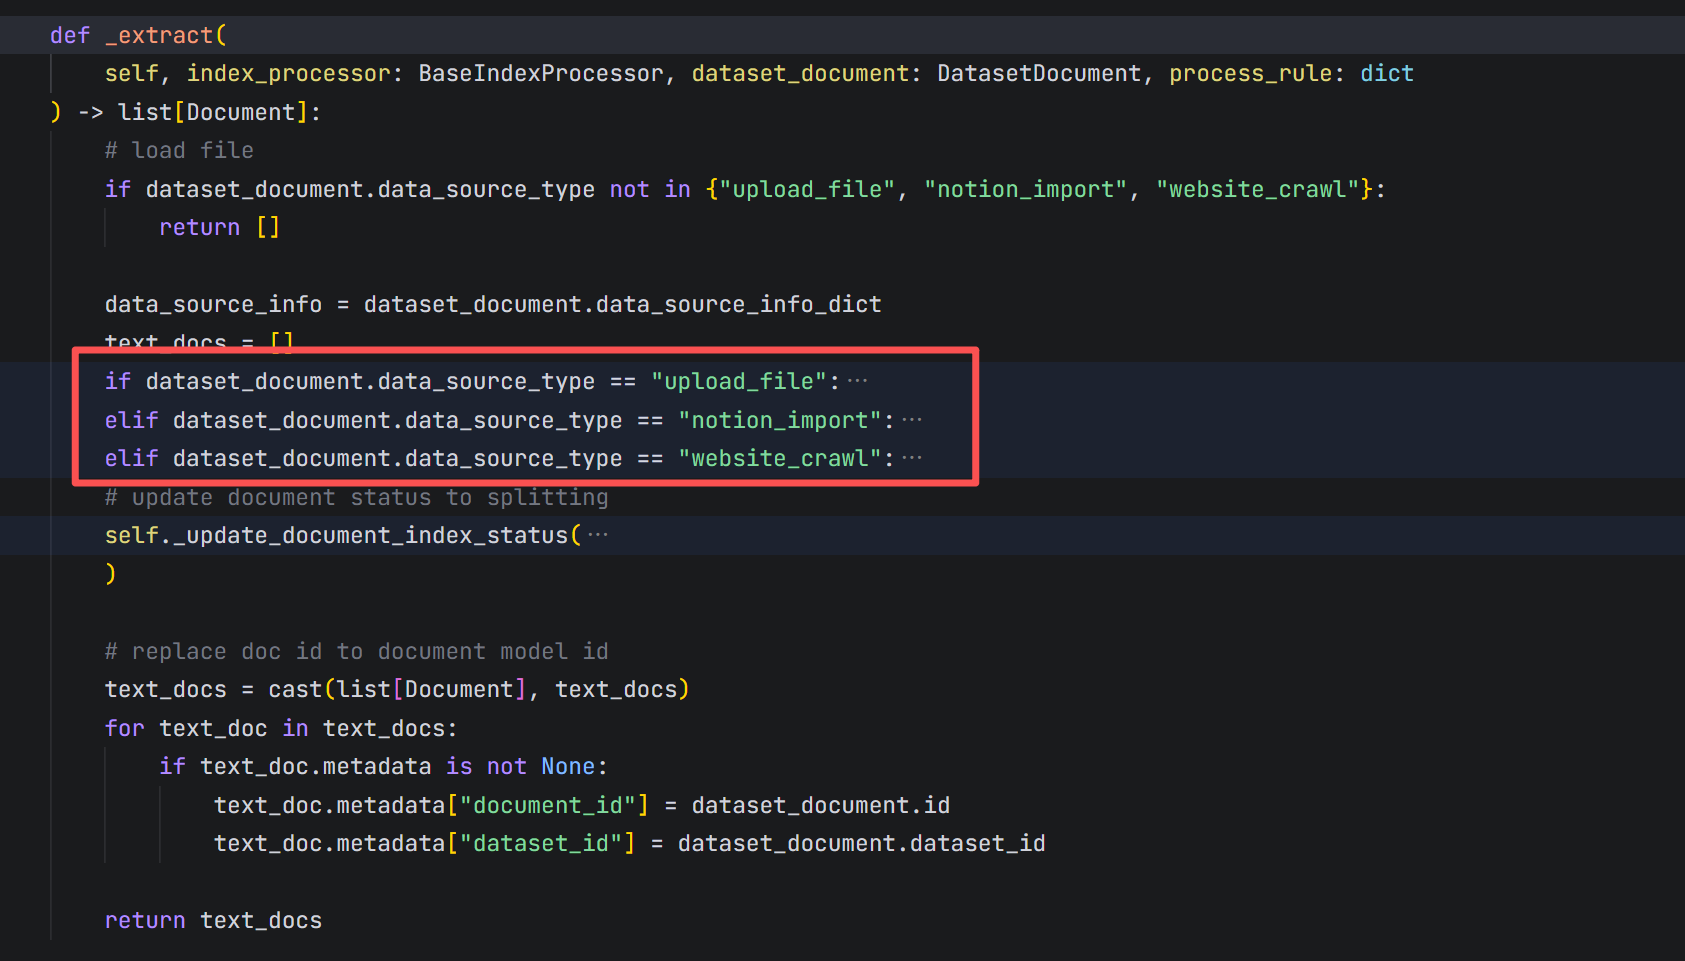Screen dimensions: 1685x961
Task: Click the "website_crawl" string in the elif comparison
Action: point(780,458)
